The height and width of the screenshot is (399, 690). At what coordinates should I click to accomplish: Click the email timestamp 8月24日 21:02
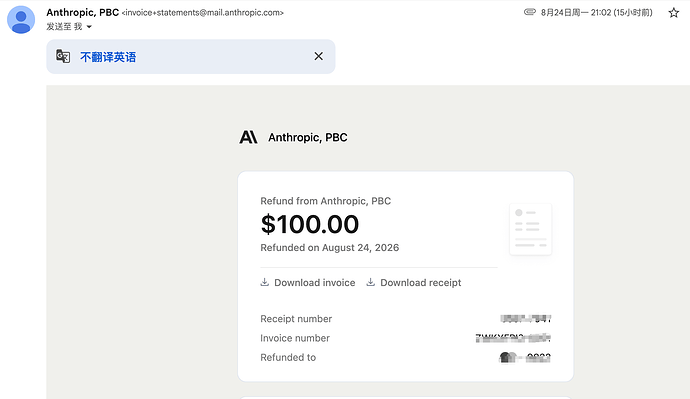pos(596,12)
